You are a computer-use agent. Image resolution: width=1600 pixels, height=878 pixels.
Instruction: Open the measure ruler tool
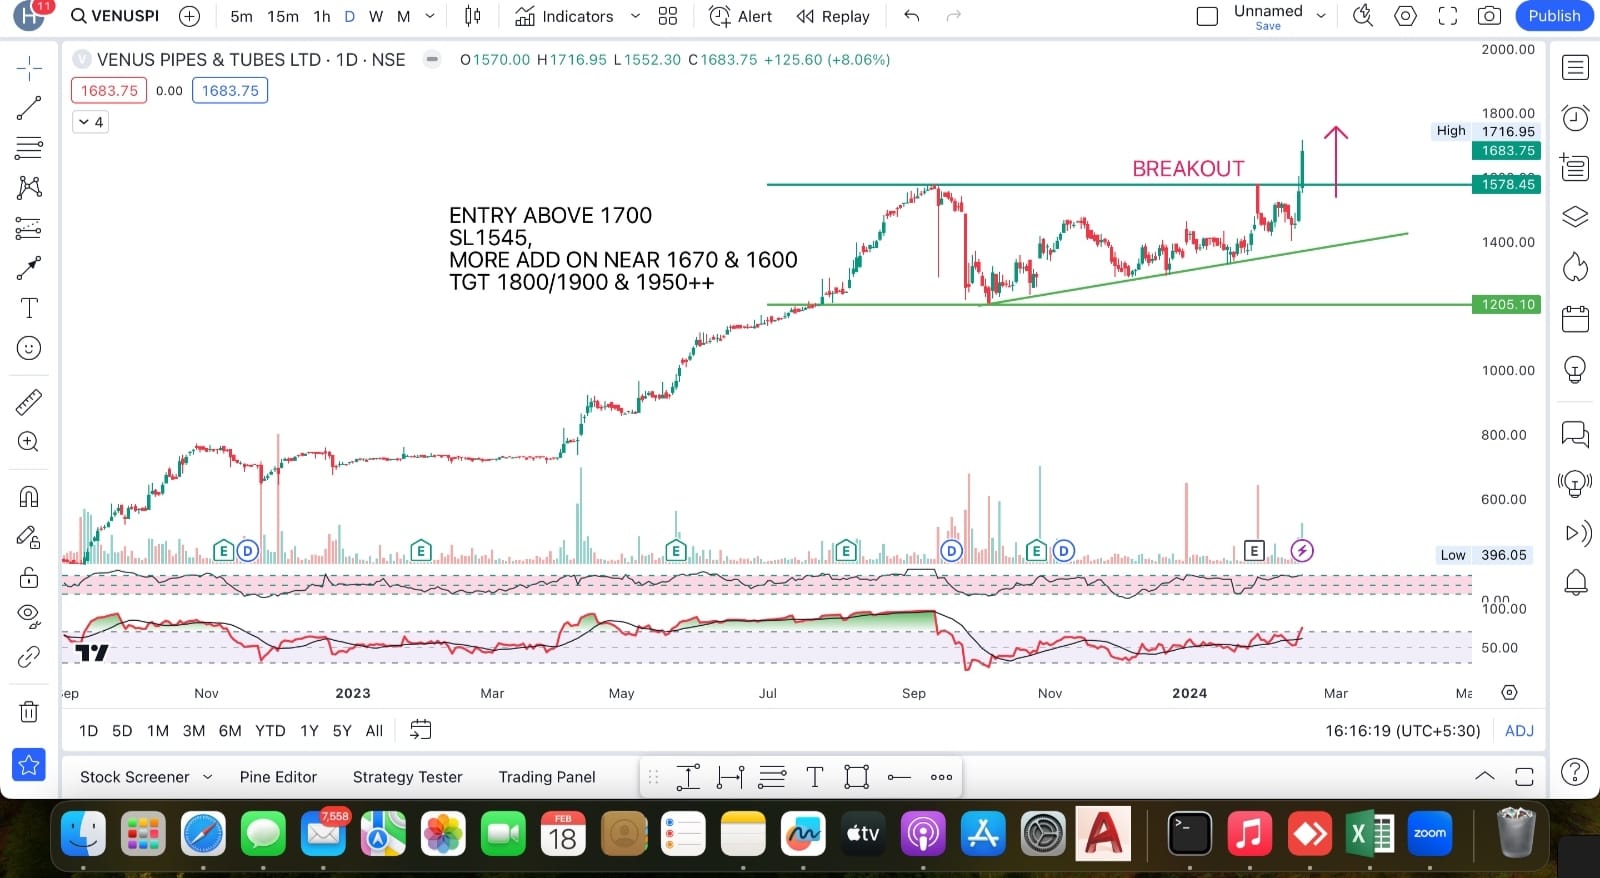(29, 402)
